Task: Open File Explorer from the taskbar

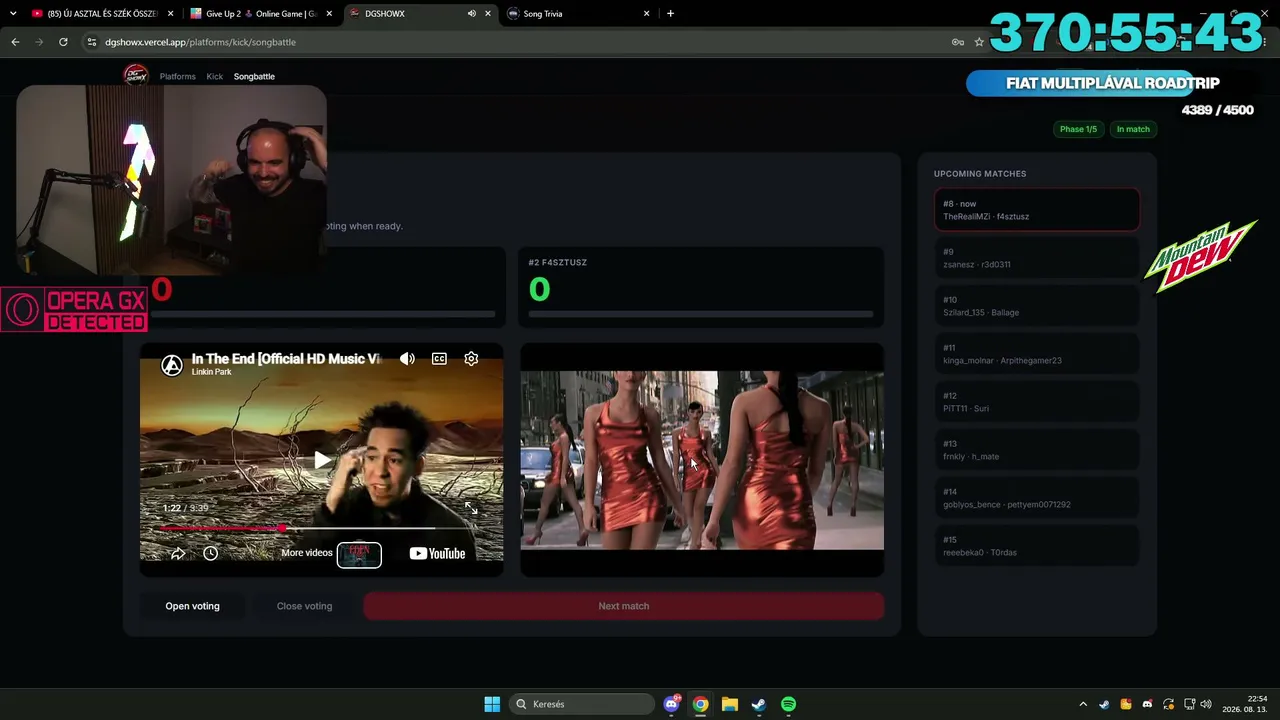Action: [x=730, y=704]
